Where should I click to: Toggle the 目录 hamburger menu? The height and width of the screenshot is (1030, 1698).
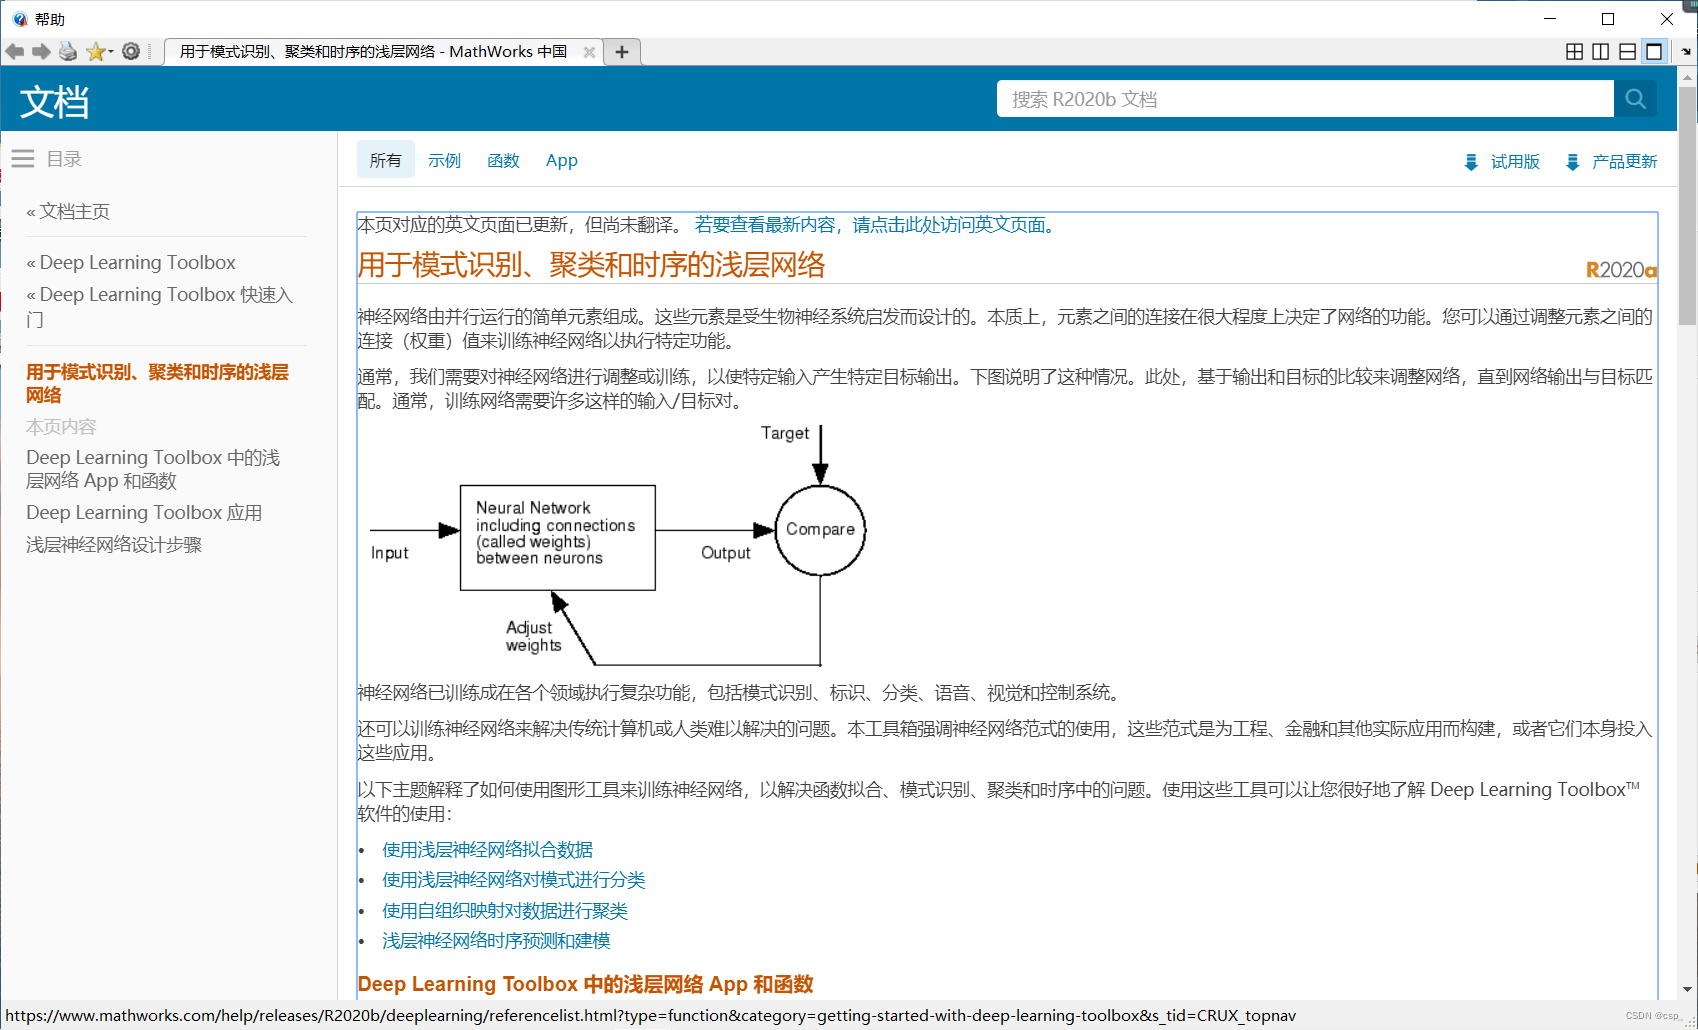23,159
